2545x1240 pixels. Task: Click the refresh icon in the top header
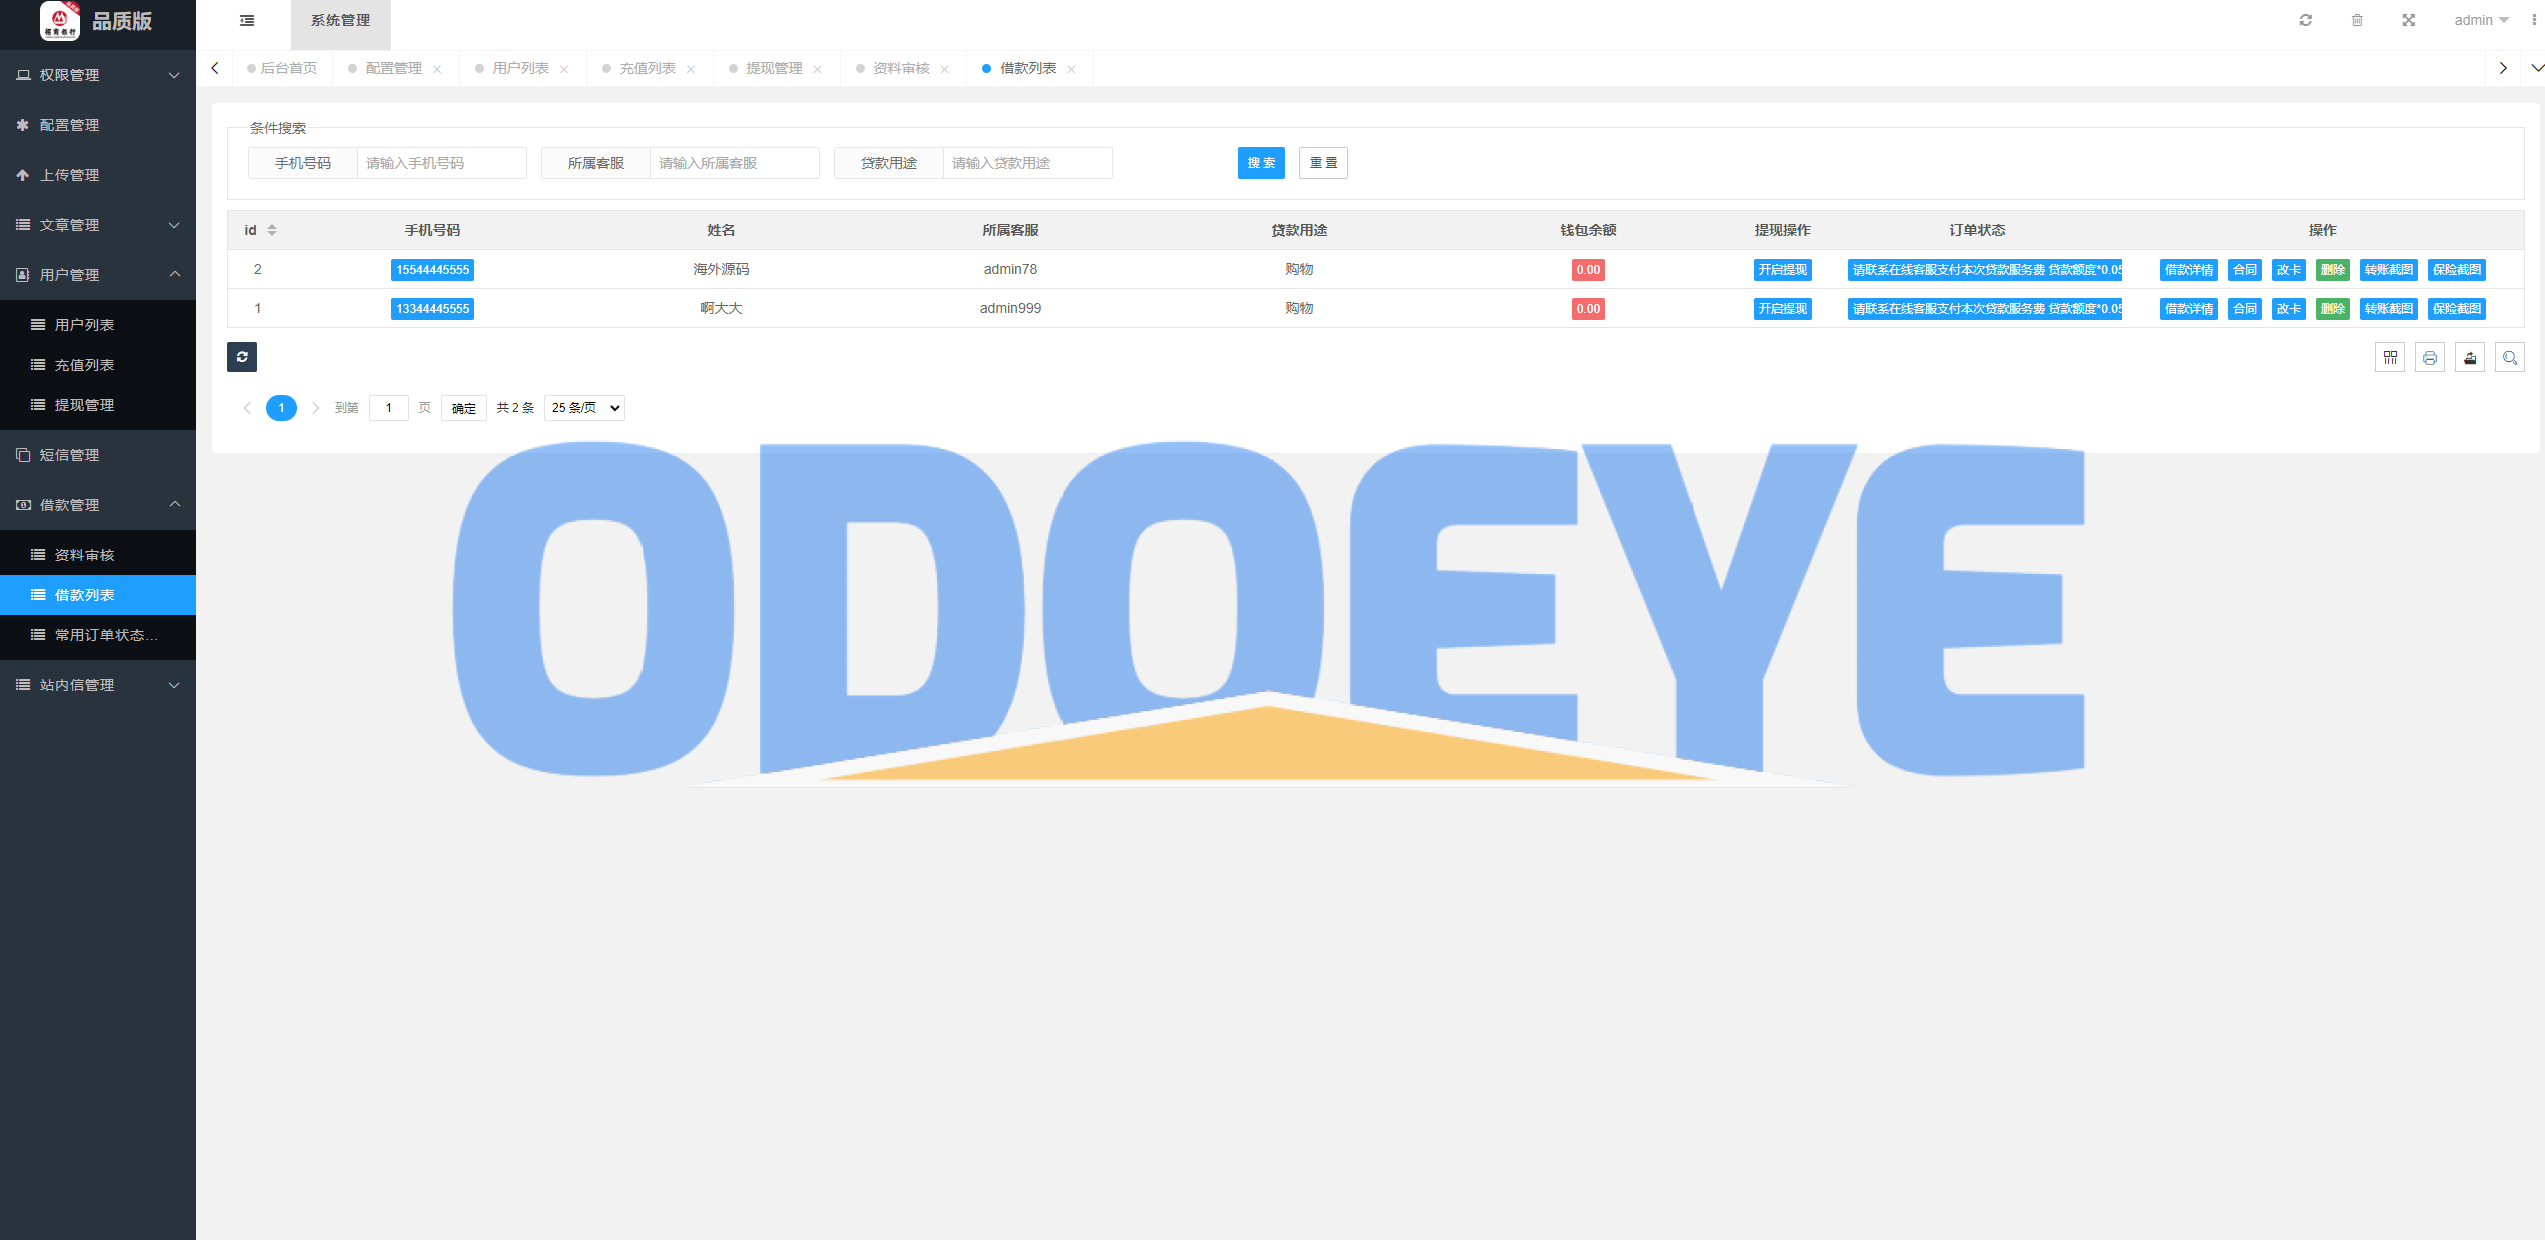pyautogui.click(x=2305, y=20)
